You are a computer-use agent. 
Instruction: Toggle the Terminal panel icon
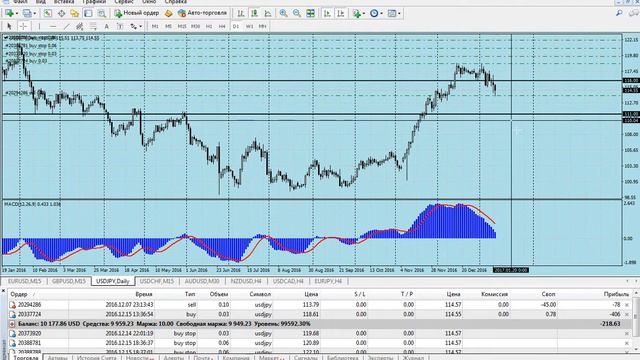click(88, 13)
